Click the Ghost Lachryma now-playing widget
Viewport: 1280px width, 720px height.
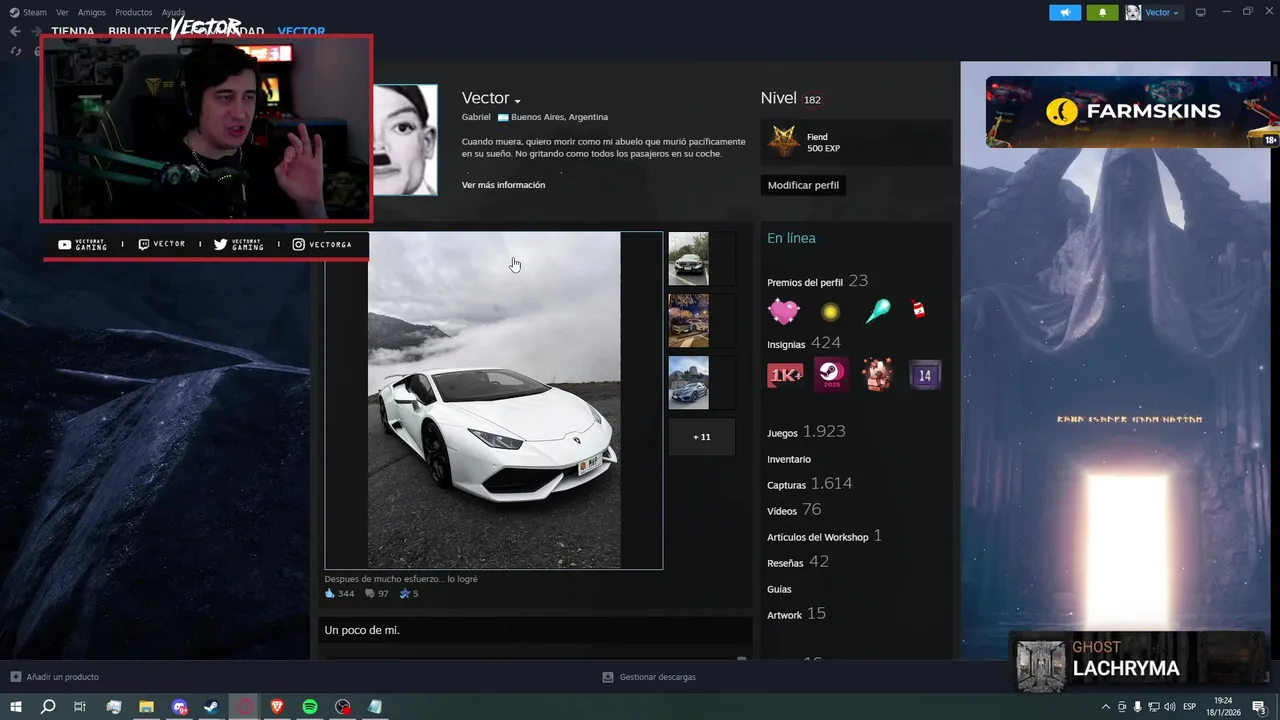pos(1138,662)
